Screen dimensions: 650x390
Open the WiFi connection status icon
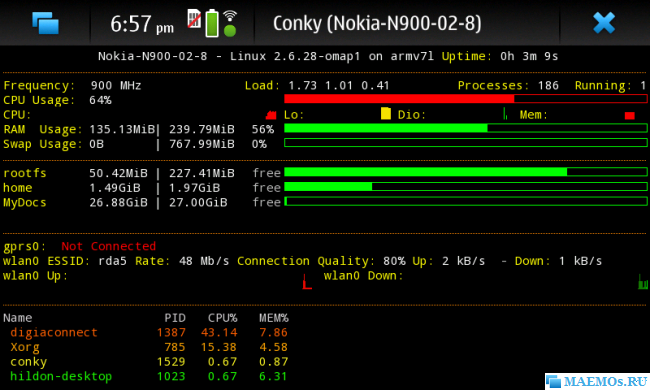(230, 23)
